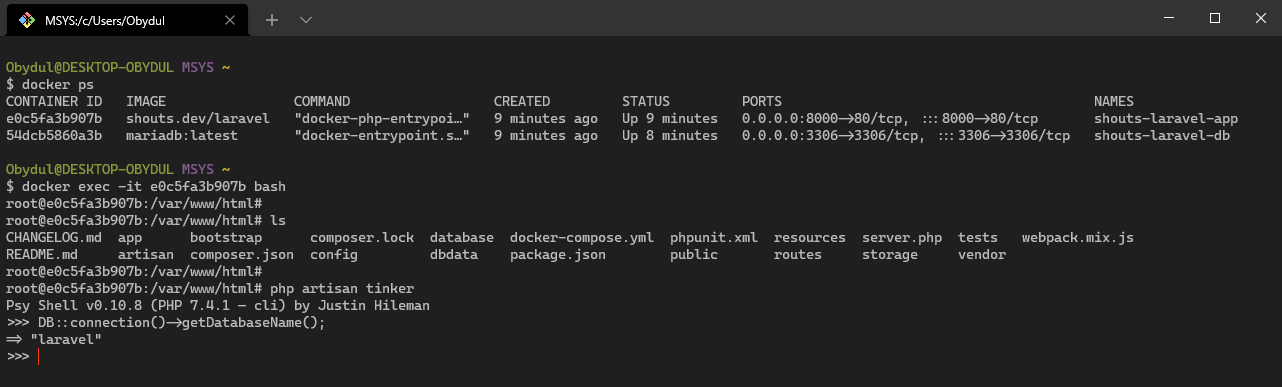Screen dimensions: 1282x387
Task: Click the shouts-laravel-app container name
Action: [x=1166, y=119]
